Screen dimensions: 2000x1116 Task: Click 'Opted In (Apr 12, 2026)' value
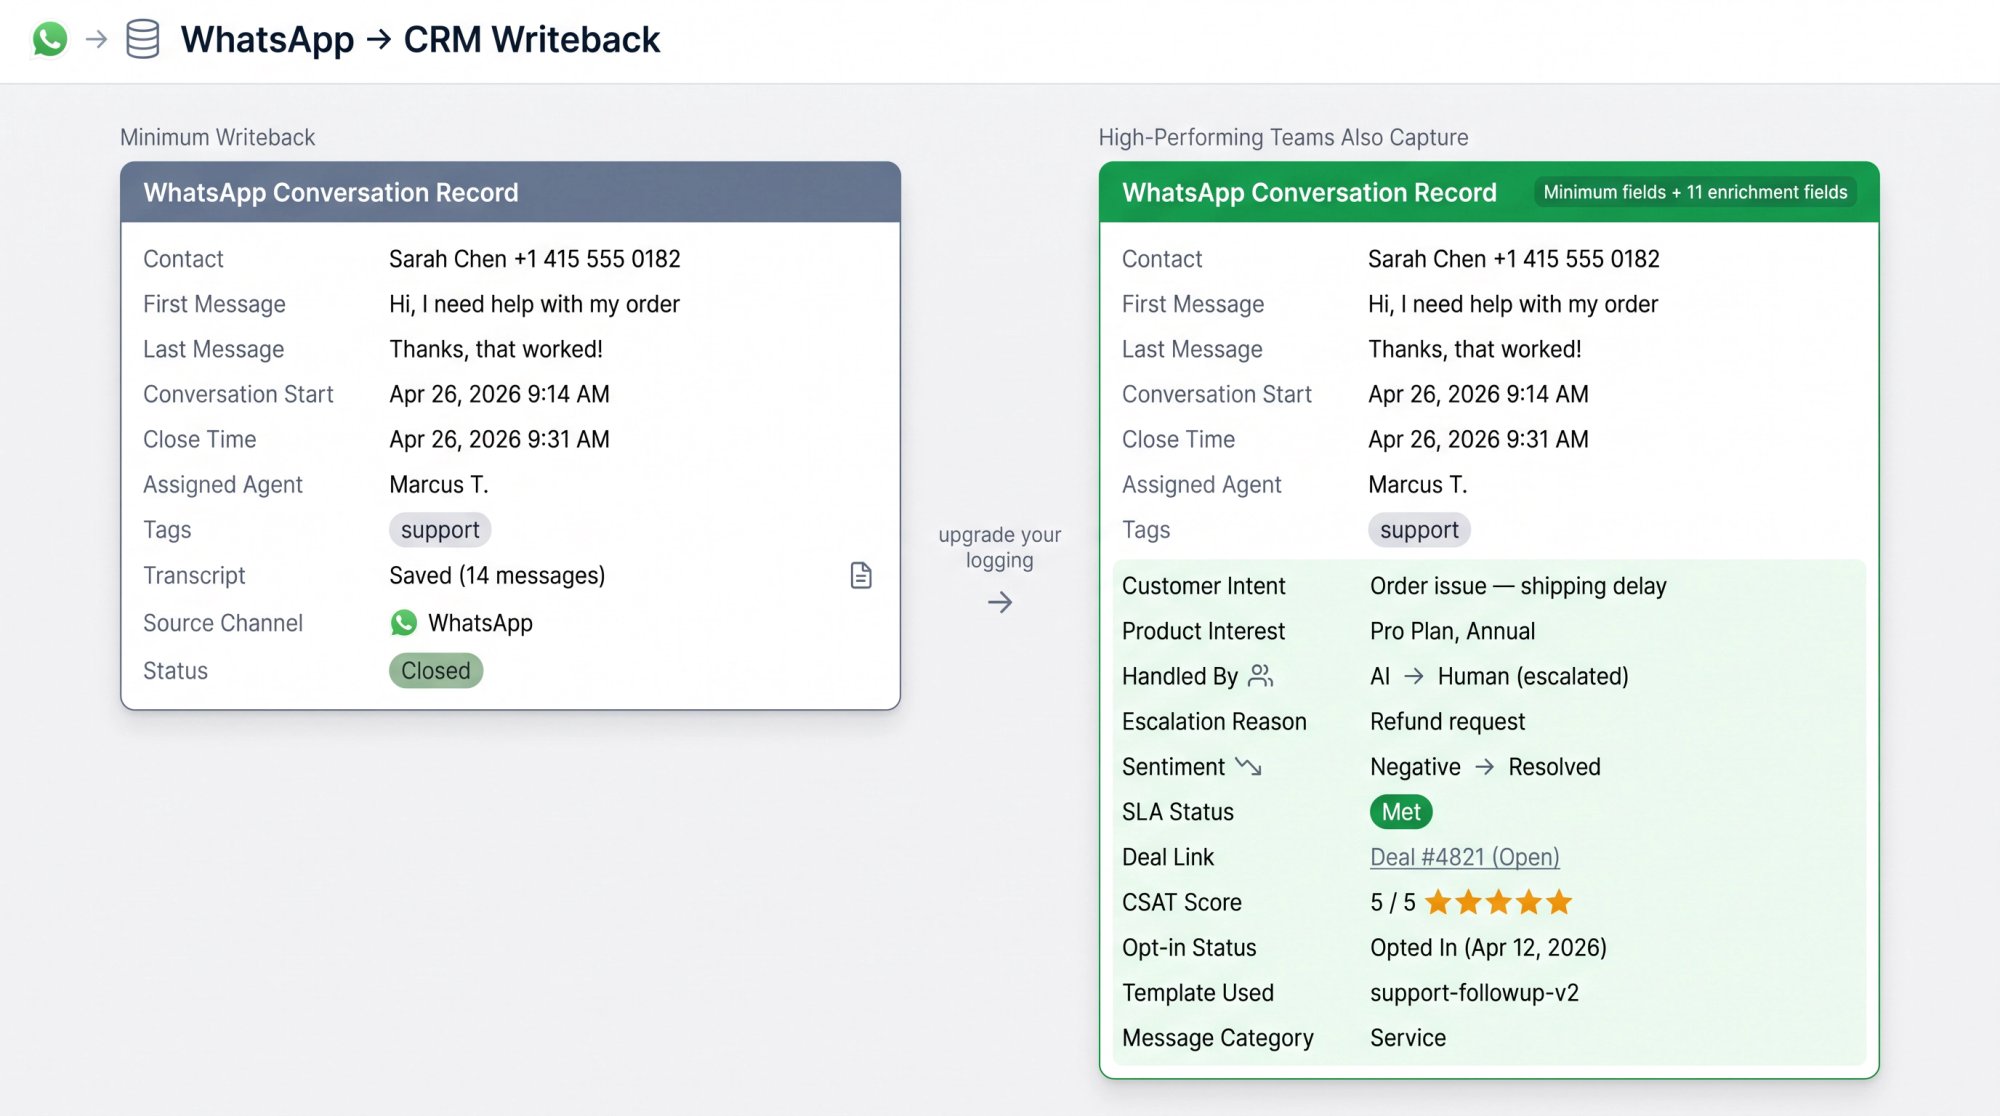tap(1488, 947)
